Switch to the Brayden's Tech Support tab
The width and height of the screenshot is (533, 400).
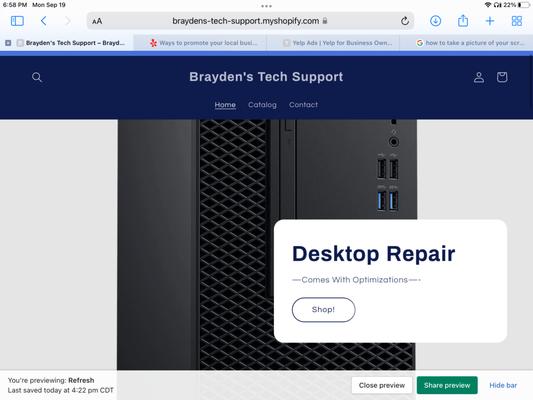tap(67, 43)
